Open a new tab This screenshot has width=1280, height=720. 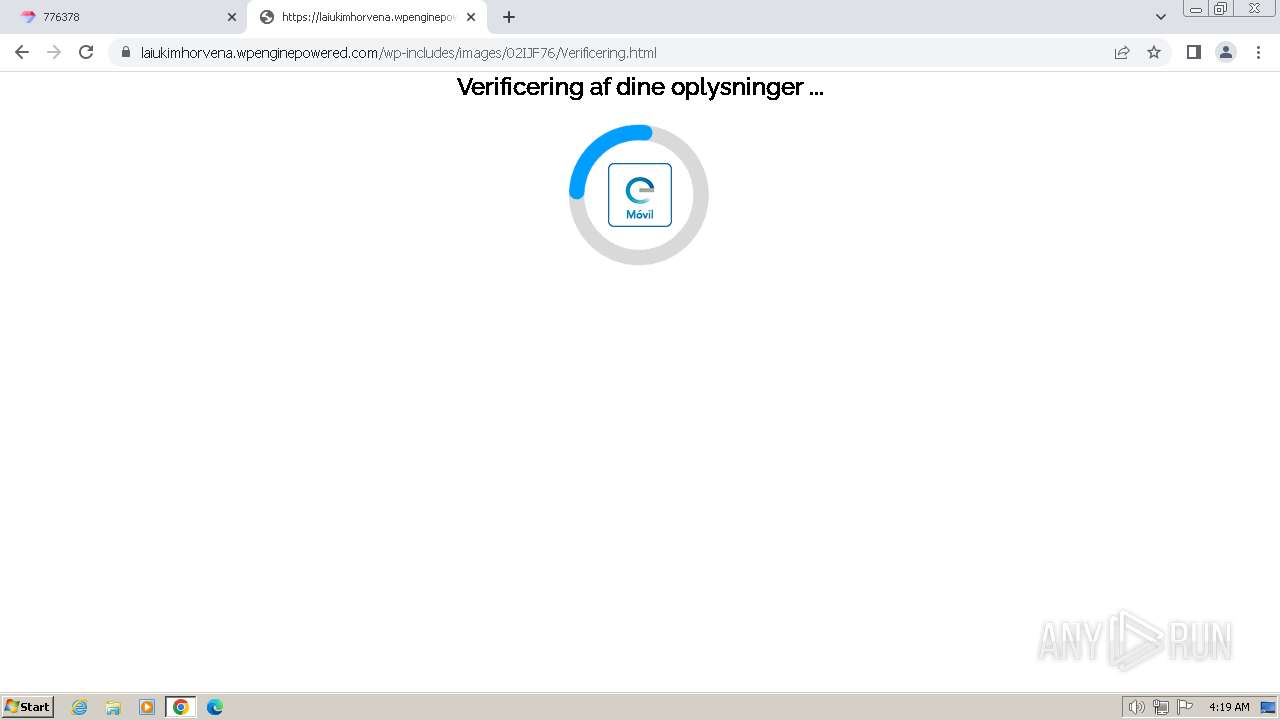click(x=509, y=17)
